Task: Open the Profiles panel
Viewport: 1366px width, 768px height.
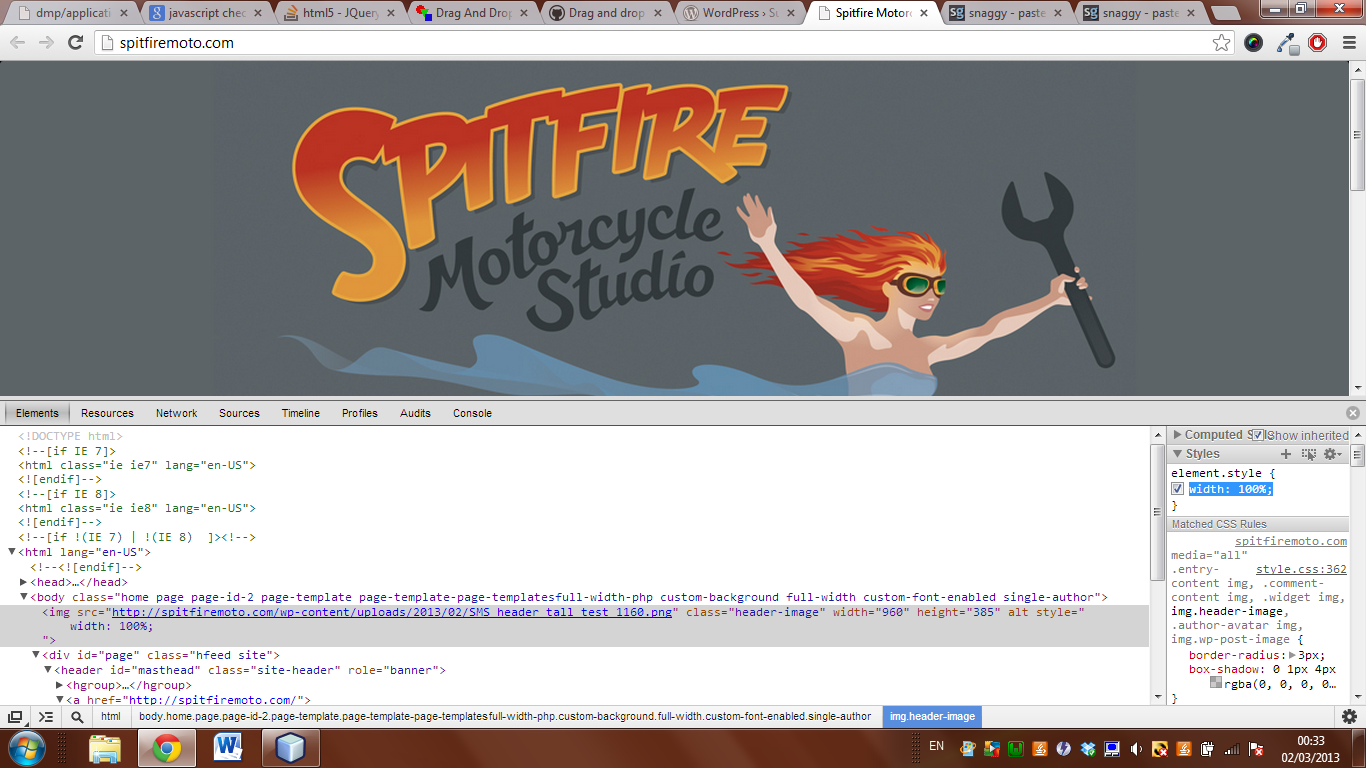Action: (360, 413)
